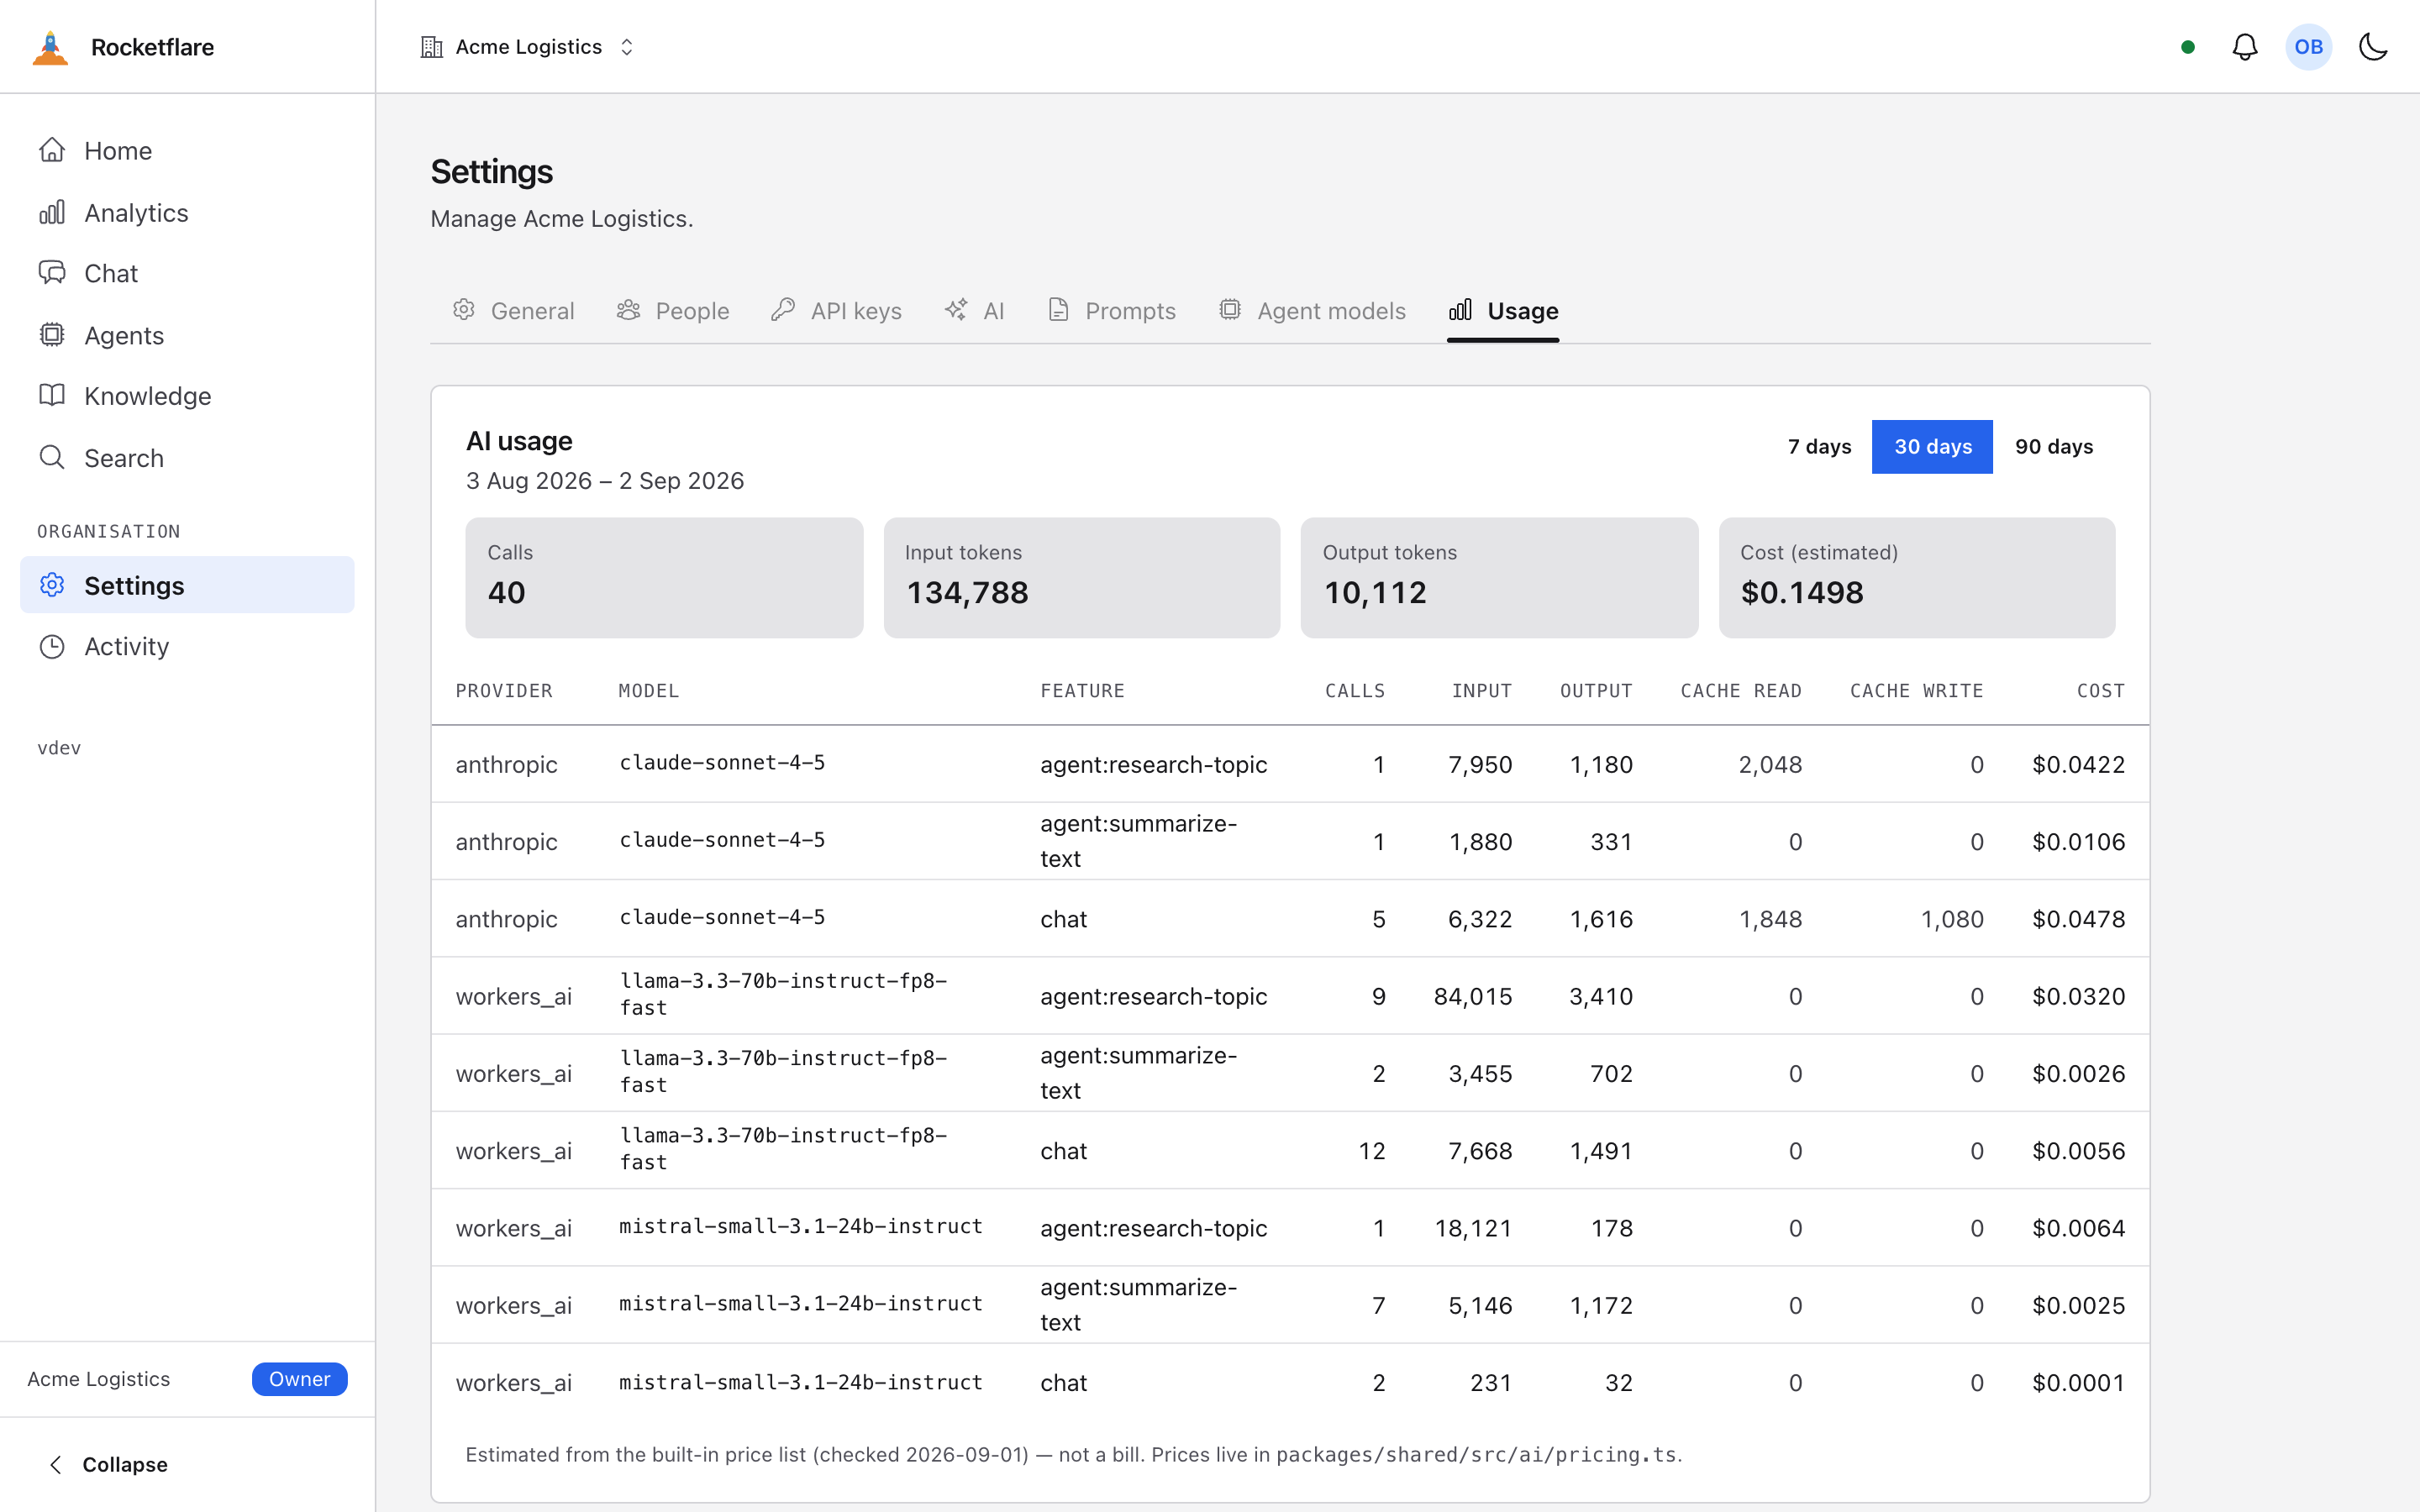
Task: Click the Rocketflare rocket logo
Action: point(50,47)
